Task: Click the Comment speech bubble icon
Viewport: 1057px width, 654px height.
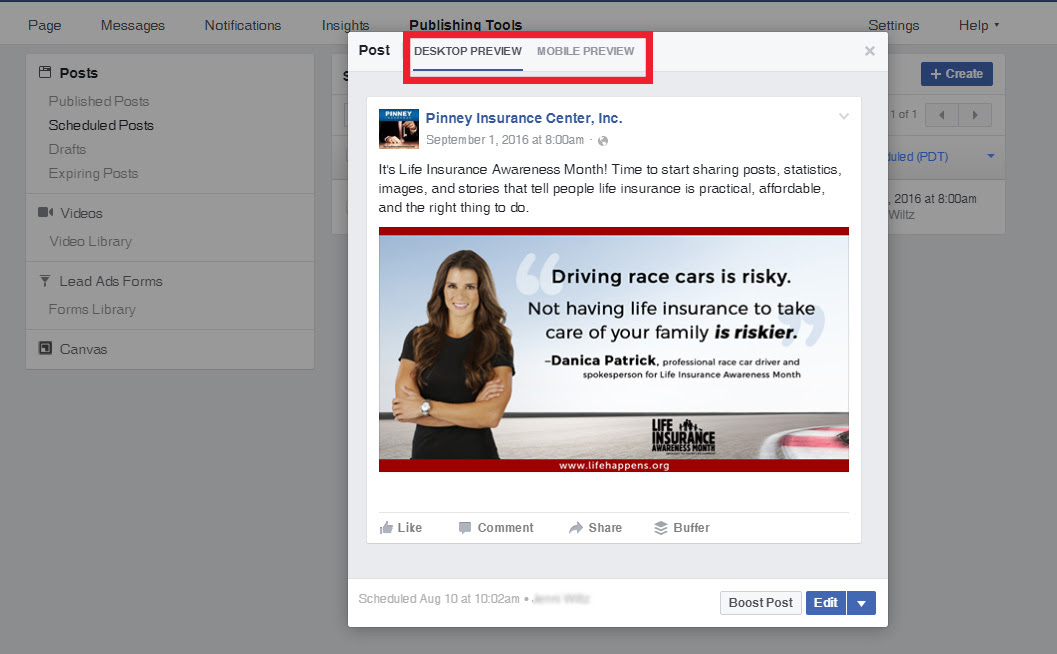Action: point(464,527)
